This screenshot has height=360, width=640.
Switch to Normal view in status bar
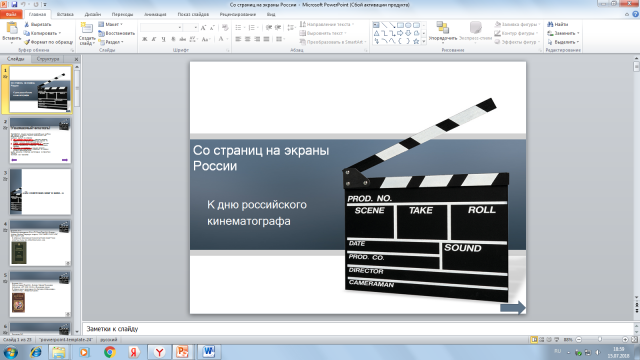pyautogui.click(x=534, y=340)
